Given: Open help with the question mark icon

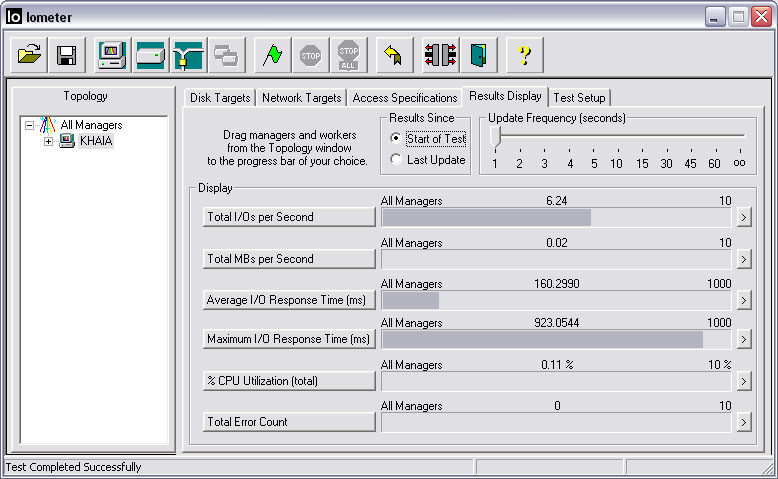Looking at the screenshot, I should pyautogui.click(x=524, y=55).
